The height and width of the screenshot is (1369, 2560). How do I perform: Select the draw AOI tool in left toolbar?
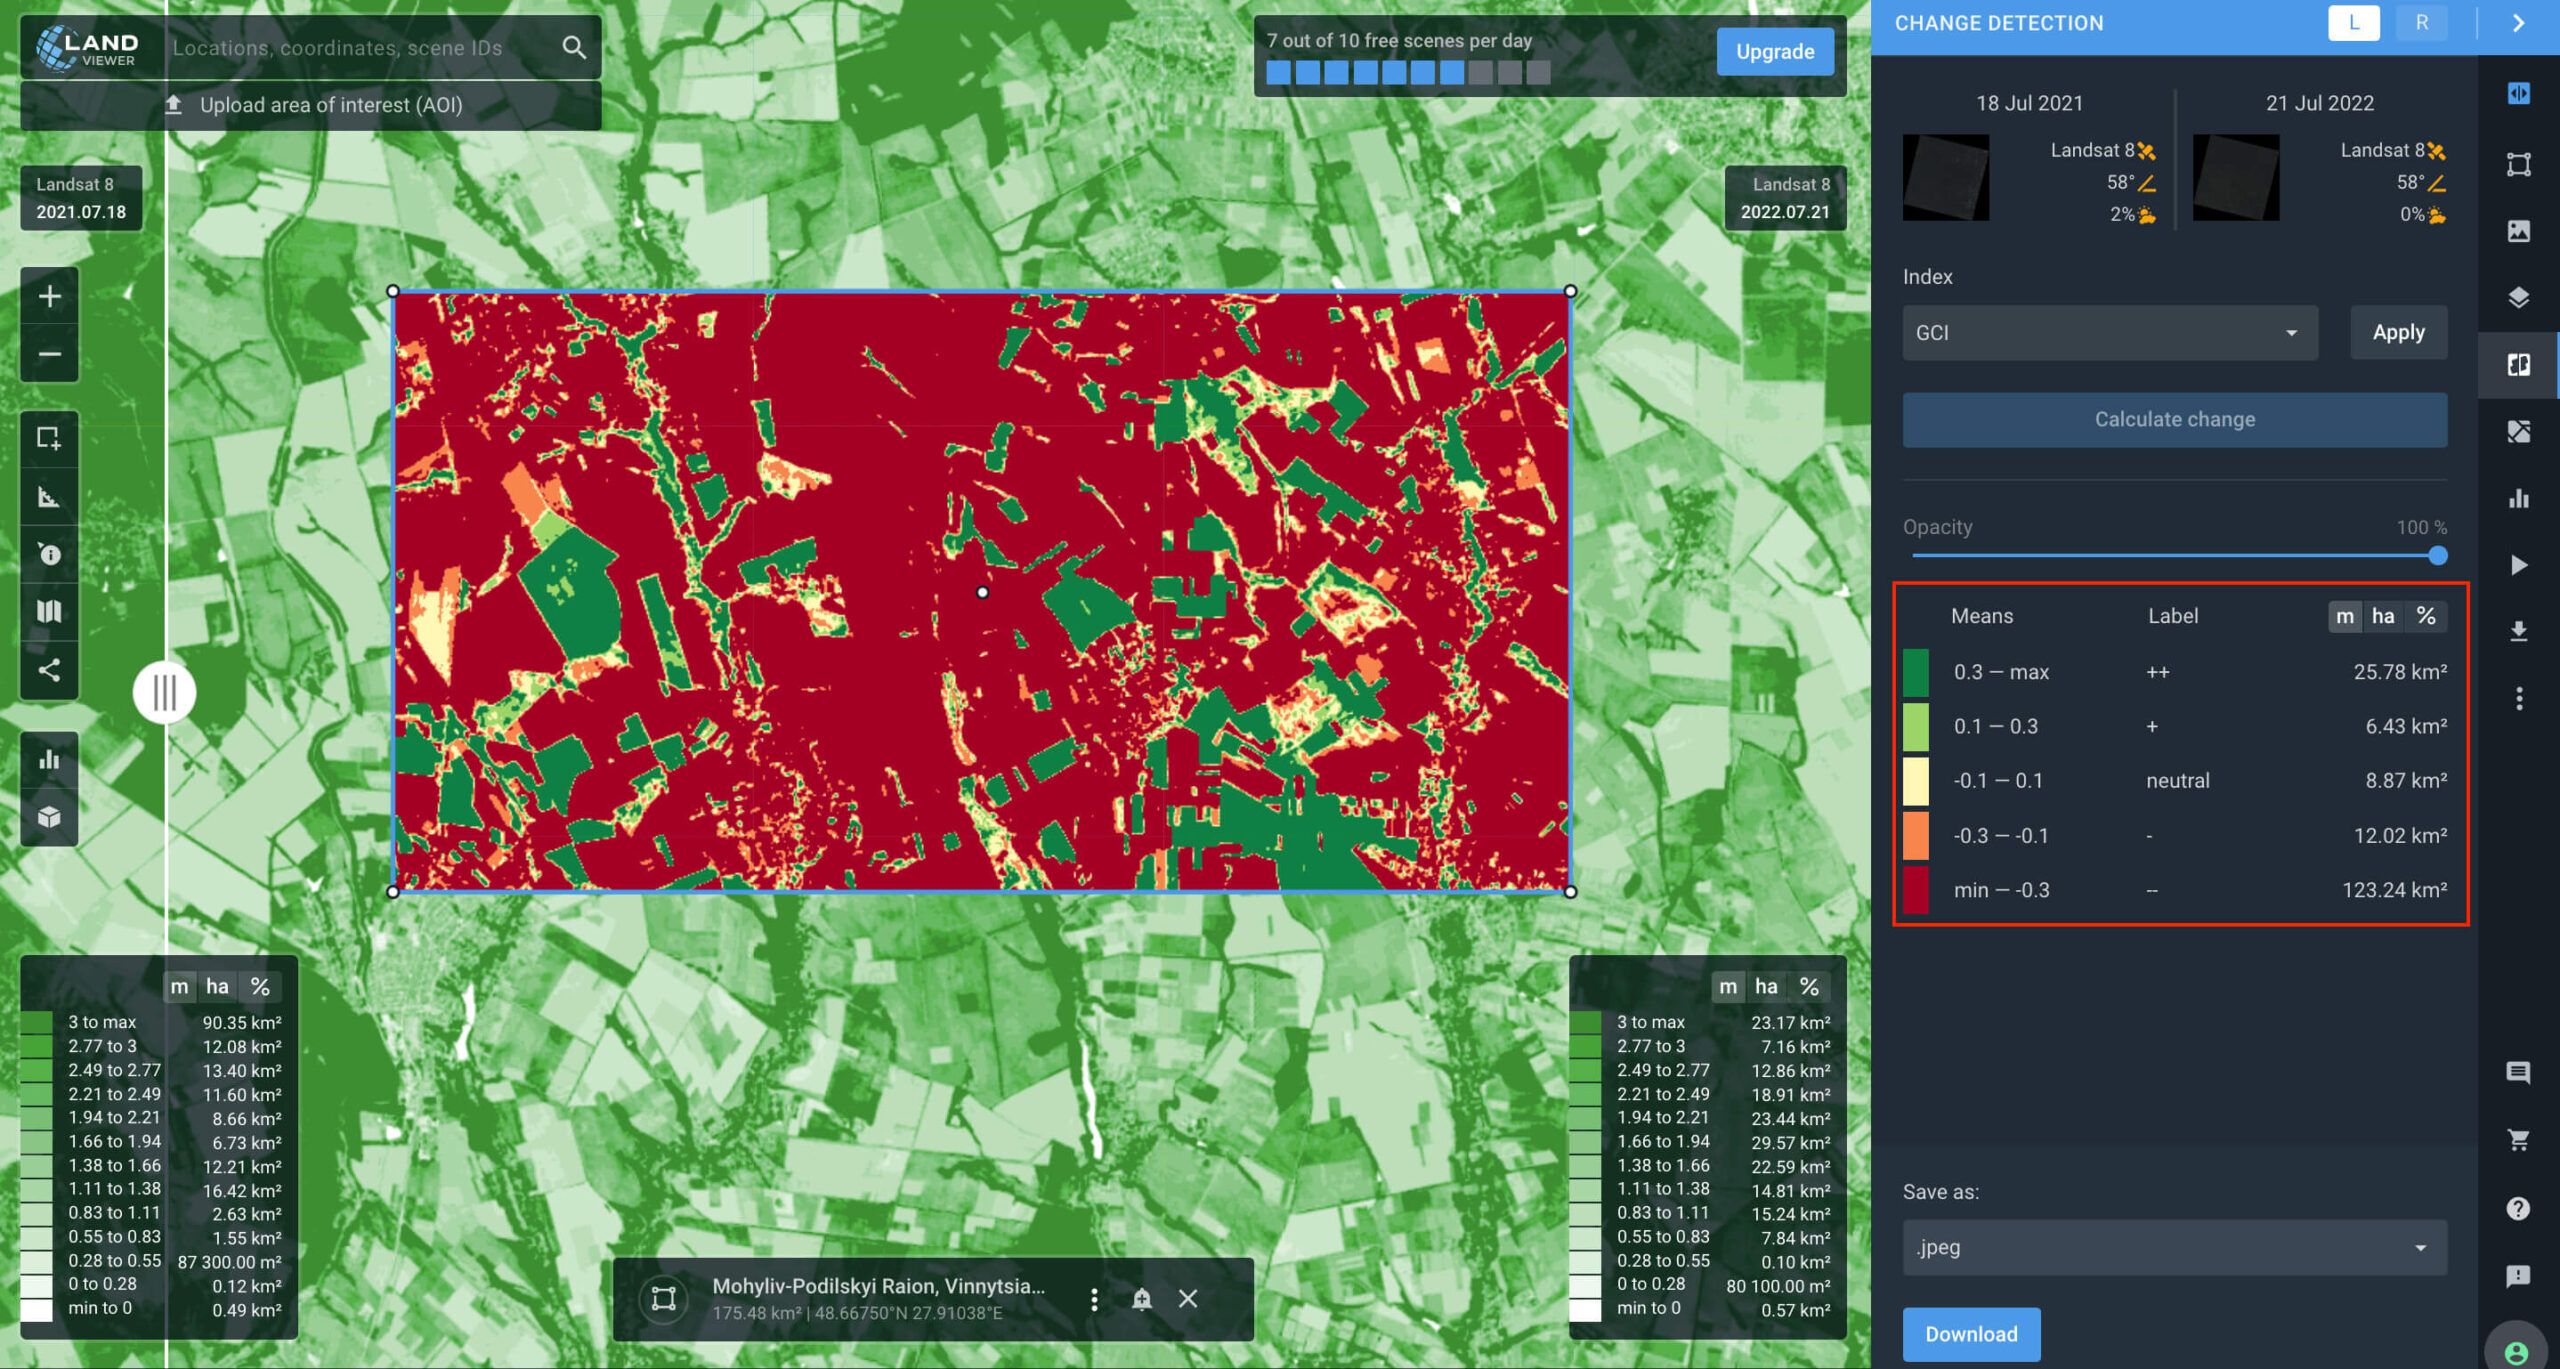click(x=49, y=438)
